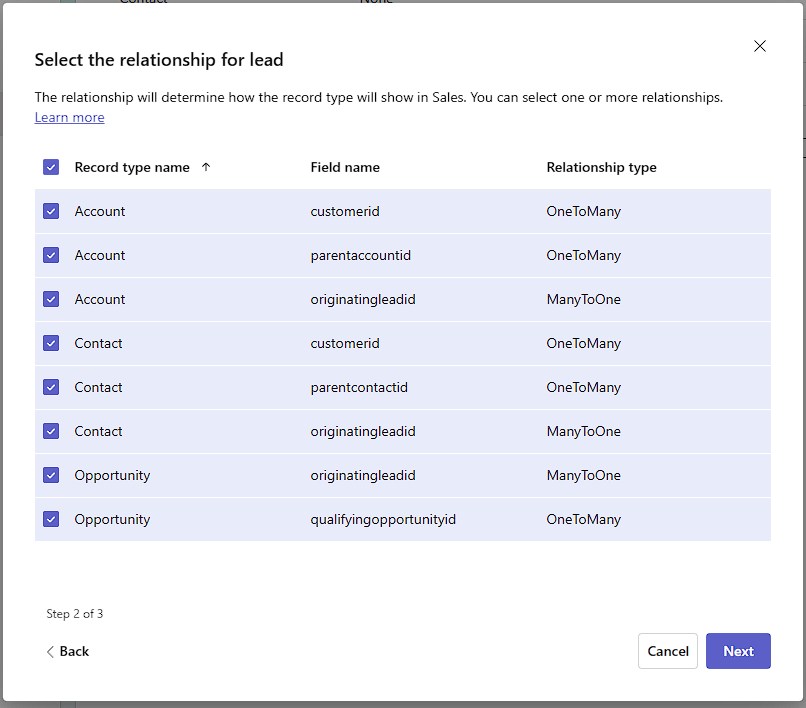Toggle the select-all checkbox in header

click(x=51, y=167)
